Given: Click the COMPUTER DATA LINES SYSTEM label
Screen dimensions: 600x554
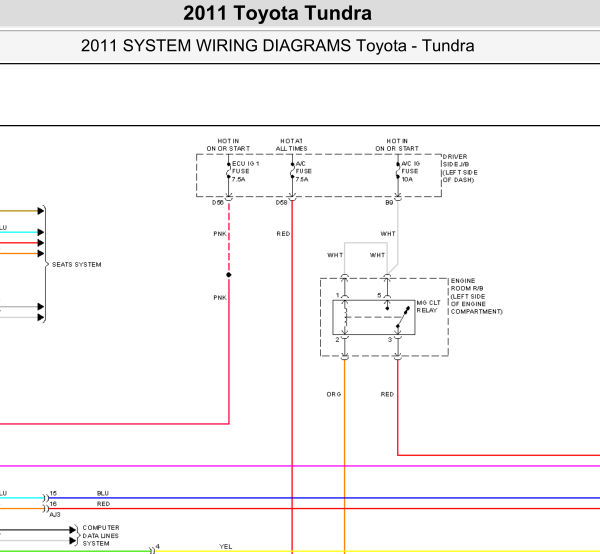Looking at the screenshot, I should coord(101,536).
